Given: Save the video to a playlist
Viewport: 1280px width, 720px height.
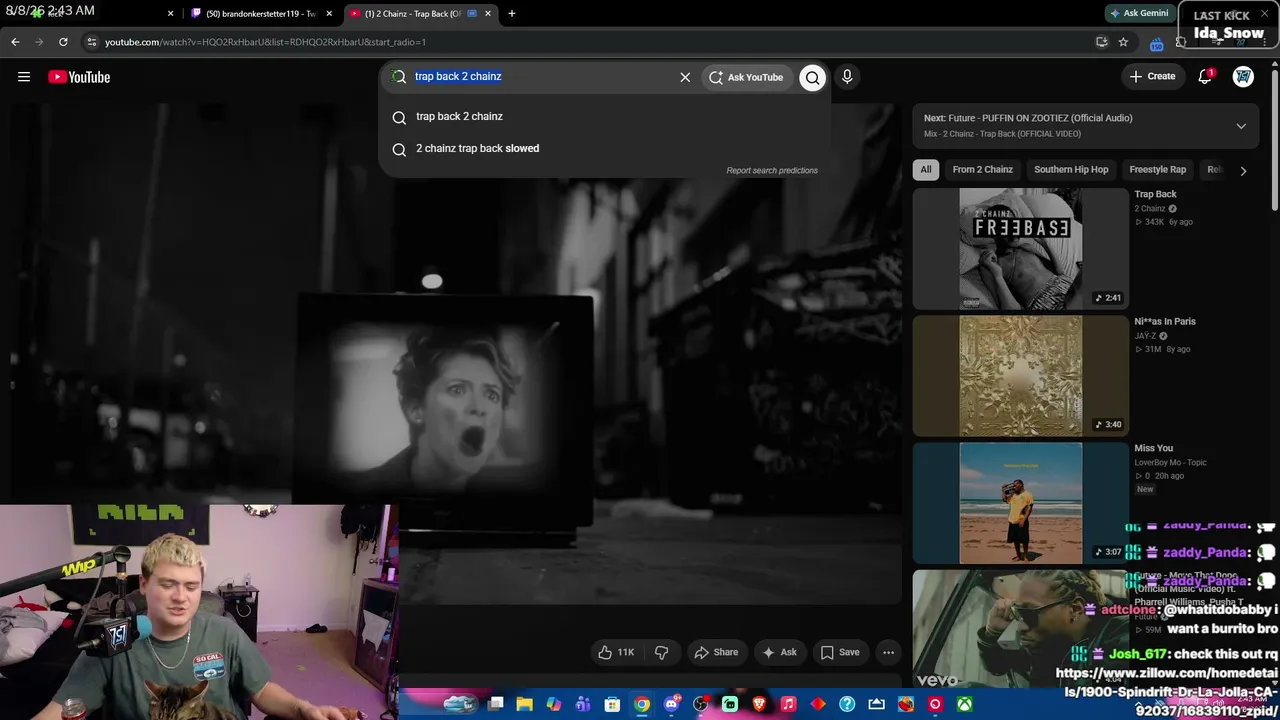Looking at the screenshot, I should 840,652.
